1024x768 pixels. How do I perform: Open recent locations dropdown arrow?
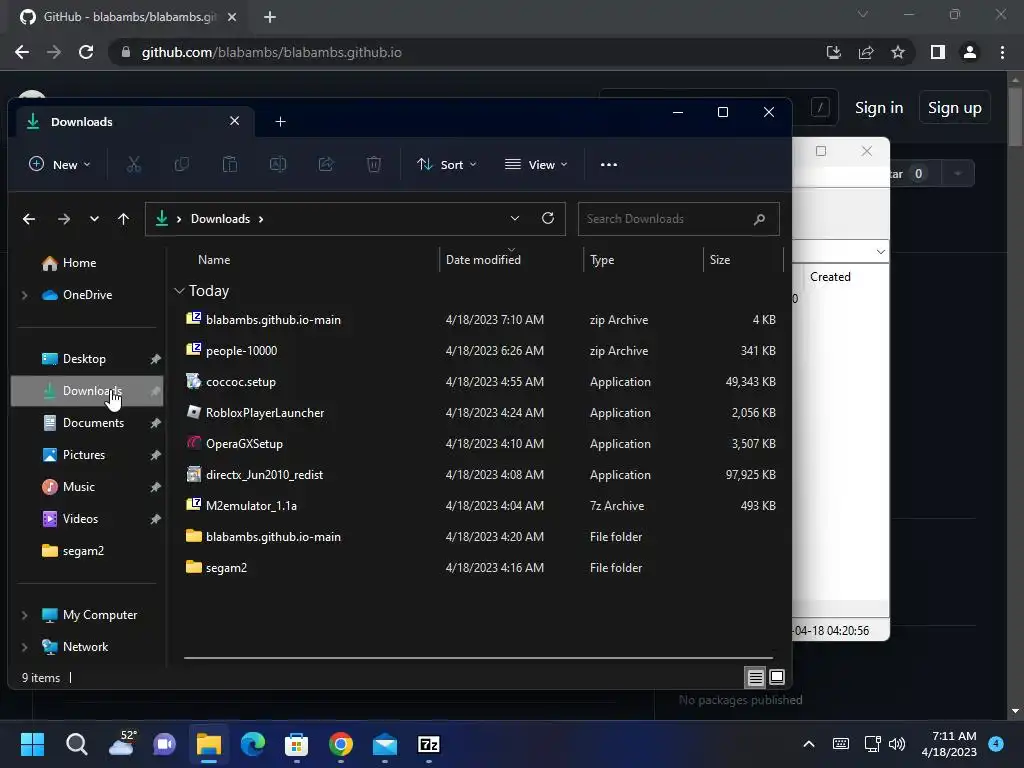point(94,219)
